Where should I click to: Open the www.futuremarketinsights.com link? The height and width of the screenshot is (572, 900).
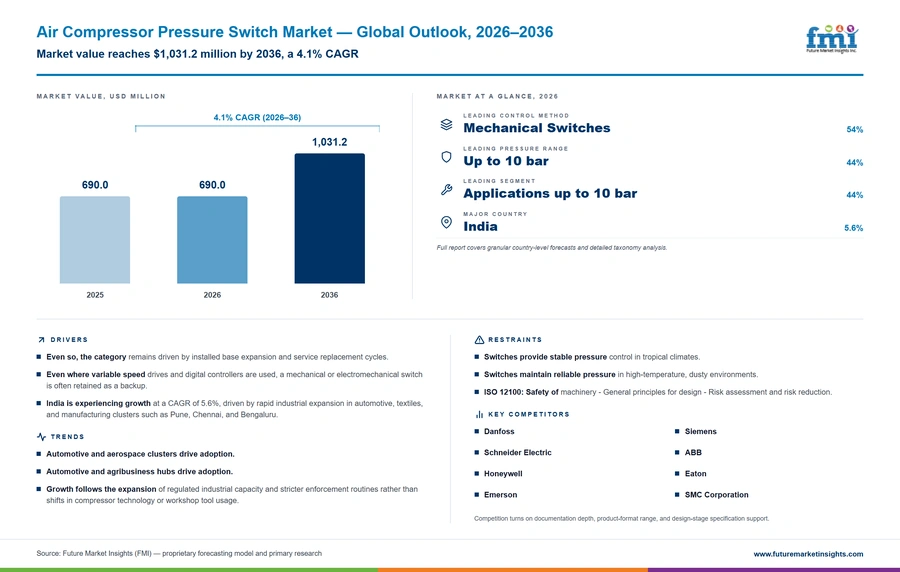click(808, 554)
